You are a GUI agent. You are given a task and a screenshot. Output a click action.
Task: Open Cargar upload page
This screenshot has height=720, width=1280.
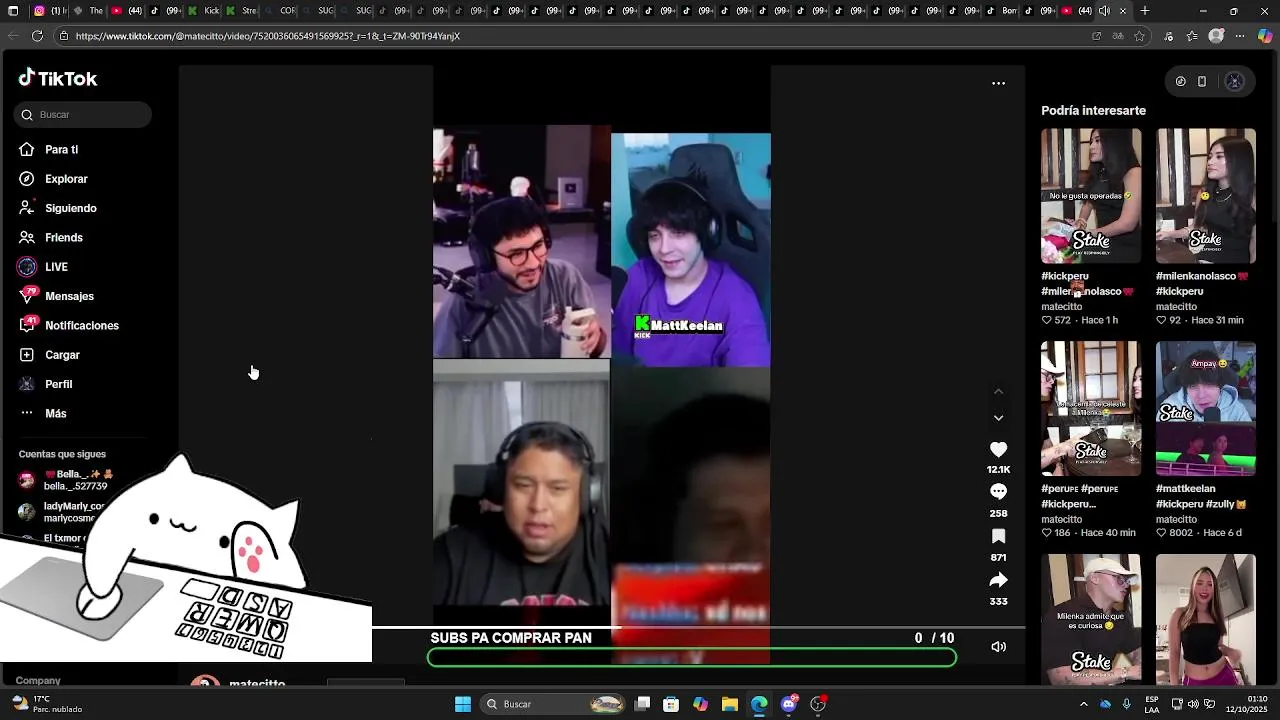click(62, 355)
